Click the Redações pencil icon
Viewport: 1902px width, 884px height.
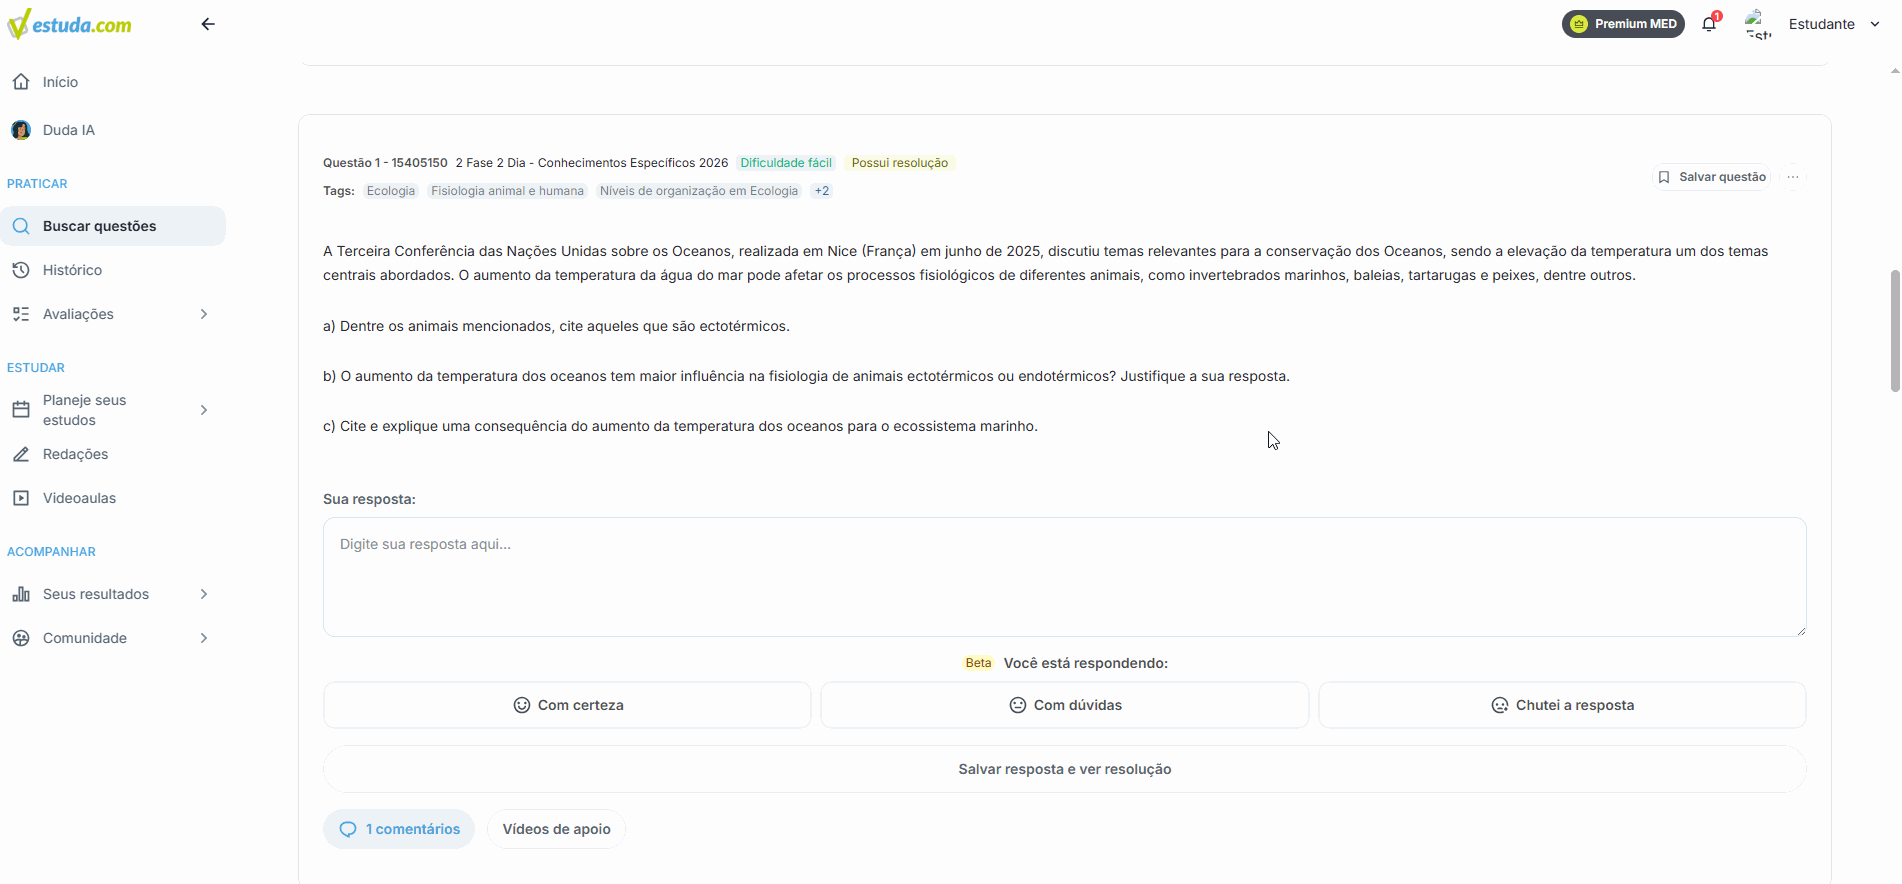coord(21,454)
